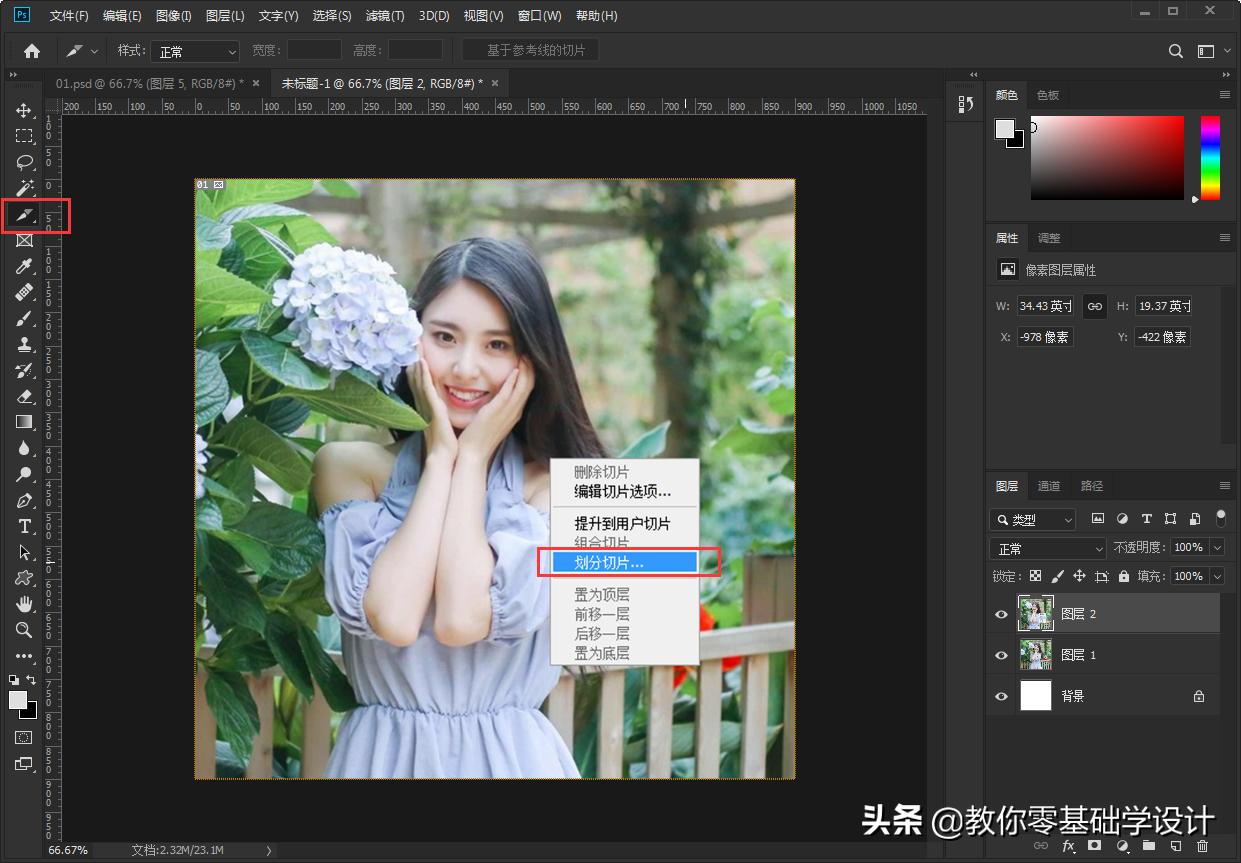Hide the 图层 1 layer
Screen dimensions: 1241x863
[1001, 655]
